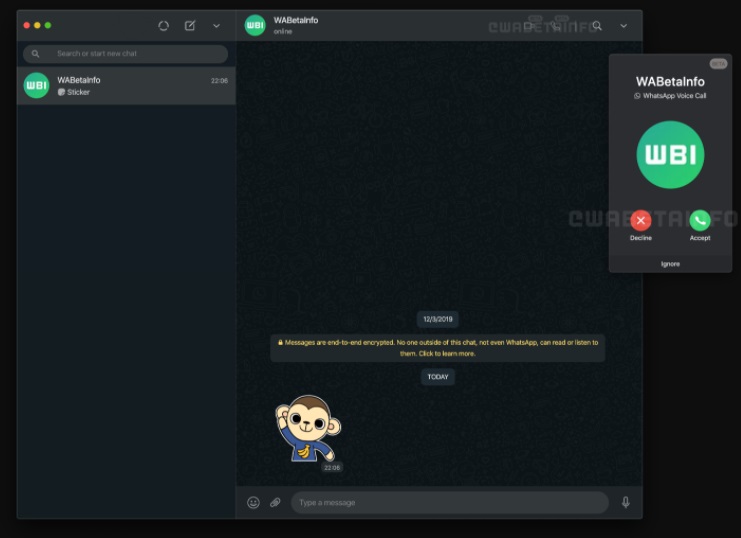This screenshot has height=538, width=741.
Task: Click the online status in chat header
Action: coord(283,32)
